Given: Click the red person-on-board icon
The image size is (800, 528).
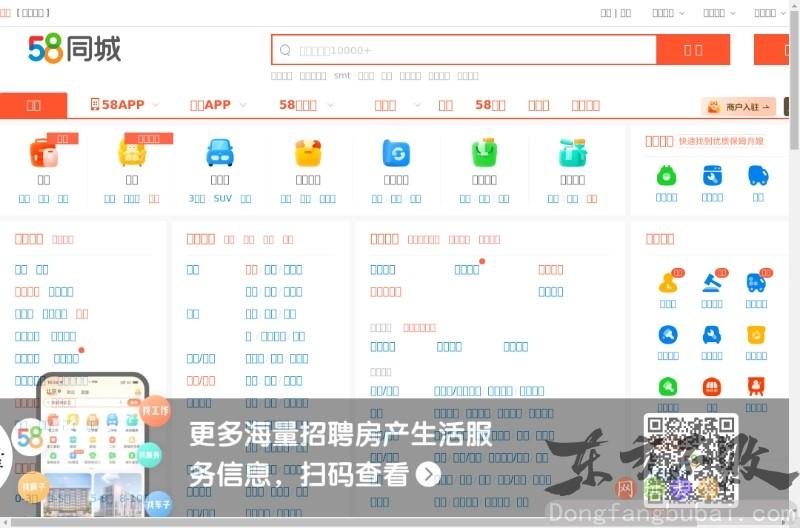Looking at the screenshot, I should 756,387.
